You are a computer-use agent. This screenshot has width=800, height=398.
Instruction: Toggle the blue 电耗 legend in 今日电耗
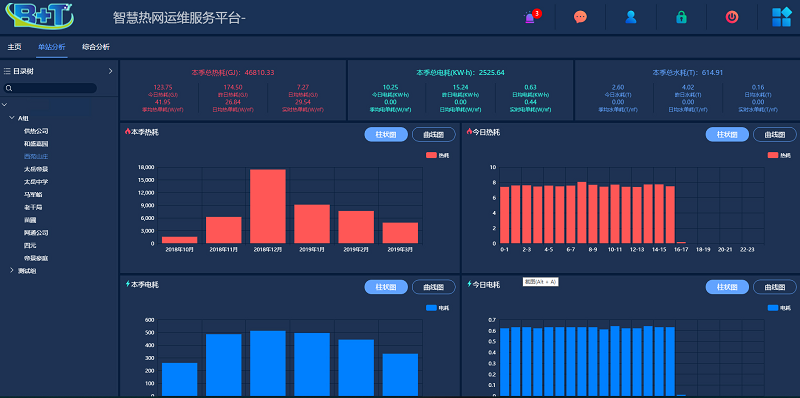tap(779, 308)
